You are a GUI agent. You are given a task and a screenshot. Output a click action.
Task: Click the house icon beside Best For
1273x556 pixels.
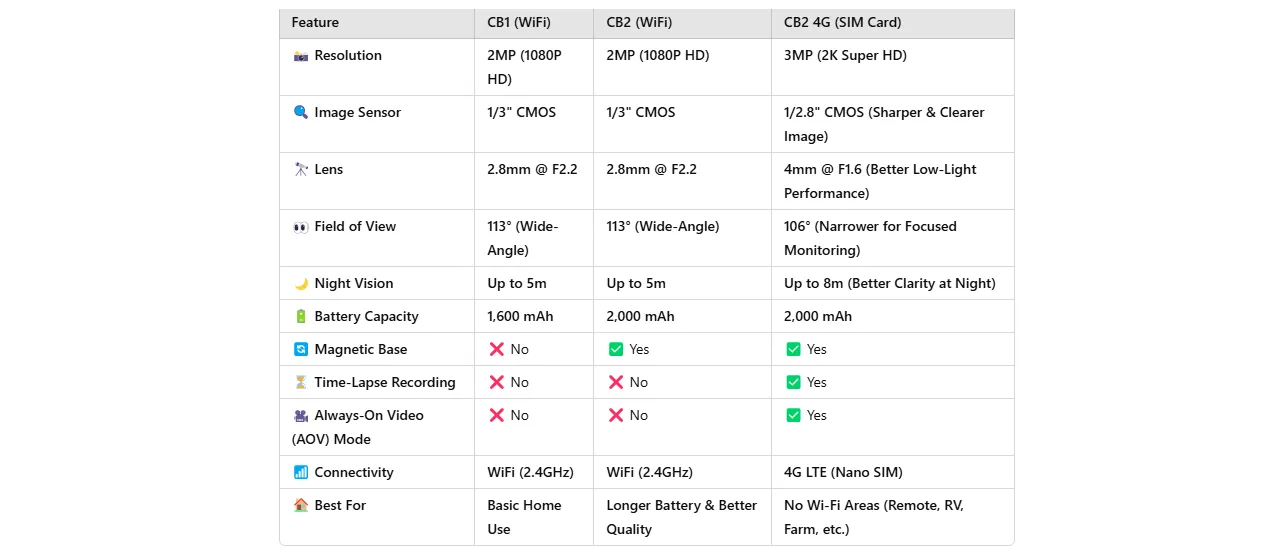(301, 506)
